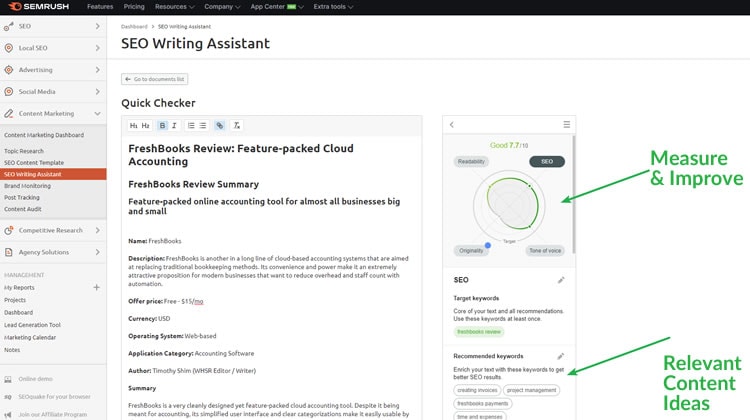This screenshot has height=420, width=750.
Task: Open the hamburger menu in the score panel
Action: tap(566, 125)
